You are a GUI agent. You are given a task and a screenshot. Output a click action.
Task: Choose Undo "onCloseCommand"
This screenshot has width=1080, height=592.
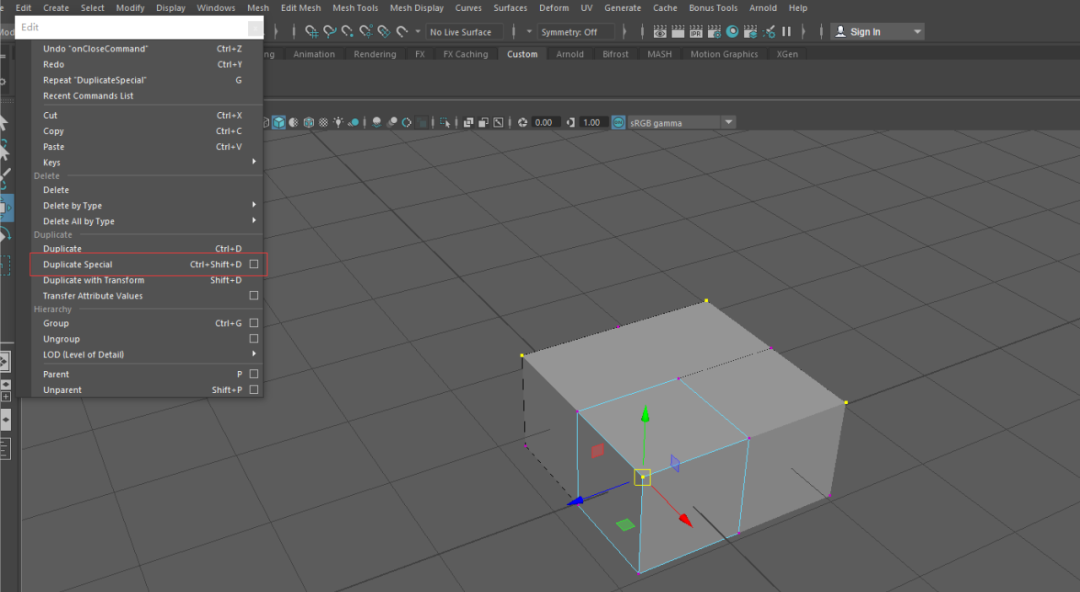(x=148, y=49)
